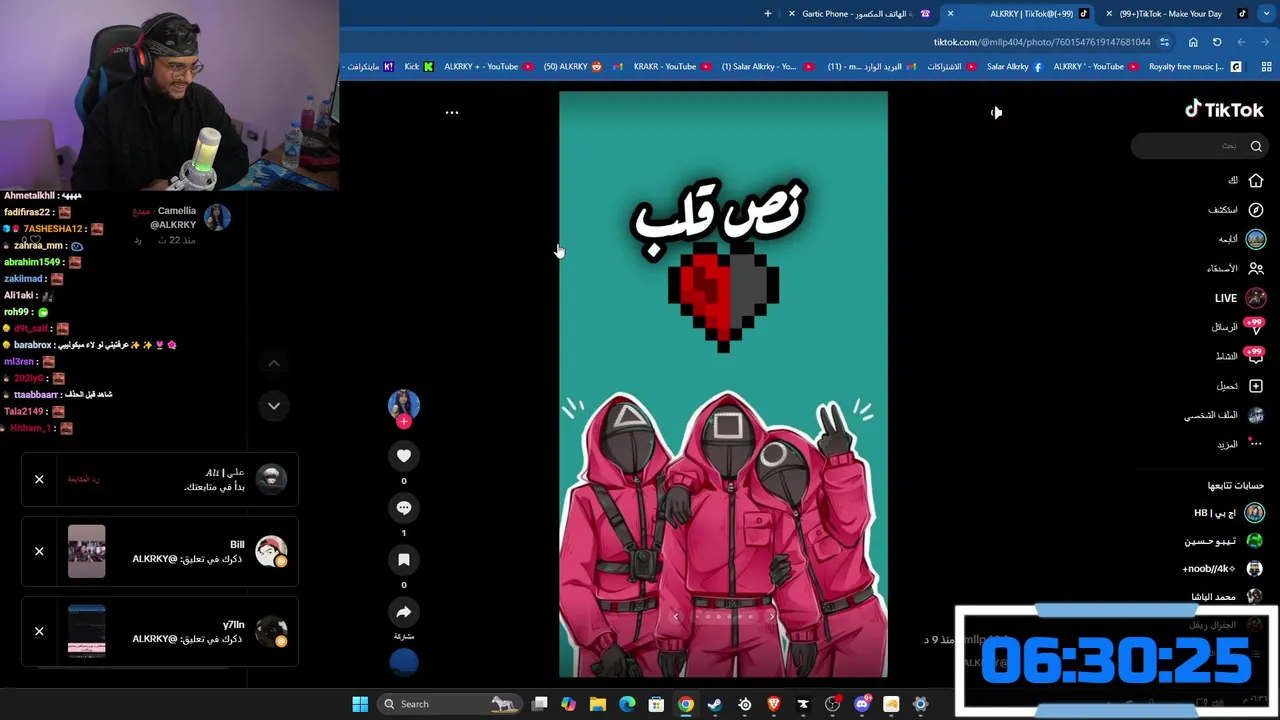Expand the tab search dropdown arrow
The height and width of the screenshot is (720, 1280).
coord(1266,14)
